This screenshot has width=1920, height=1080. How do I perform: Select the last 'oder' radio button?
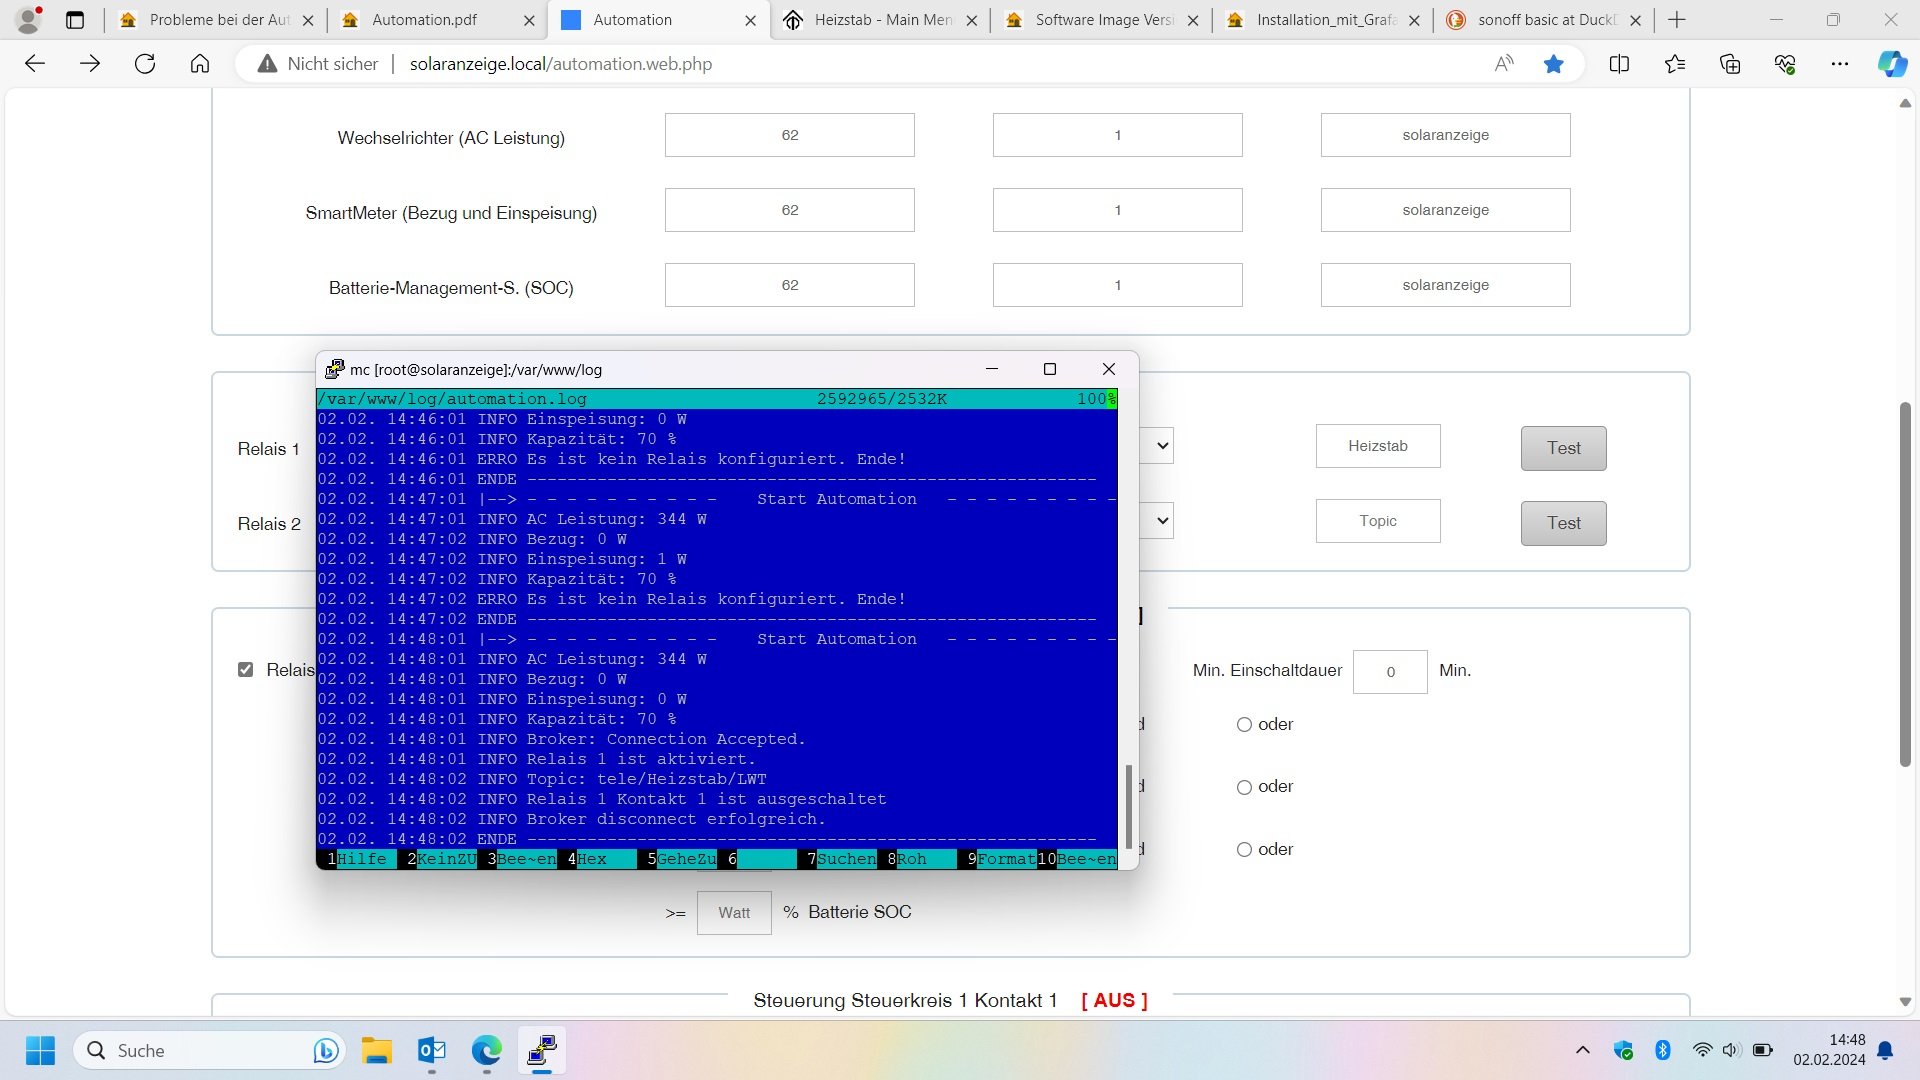pyautogui.click(x=1244, y=850)
